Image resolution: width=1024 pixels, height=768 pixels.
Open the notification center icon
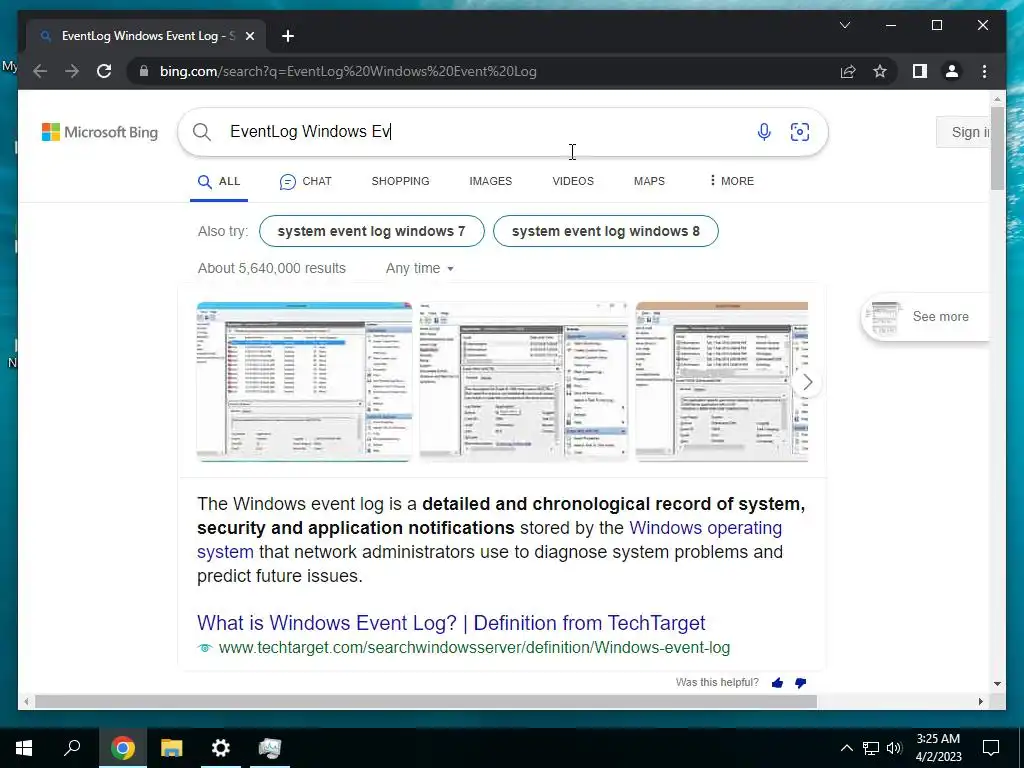tap(991, 748)
